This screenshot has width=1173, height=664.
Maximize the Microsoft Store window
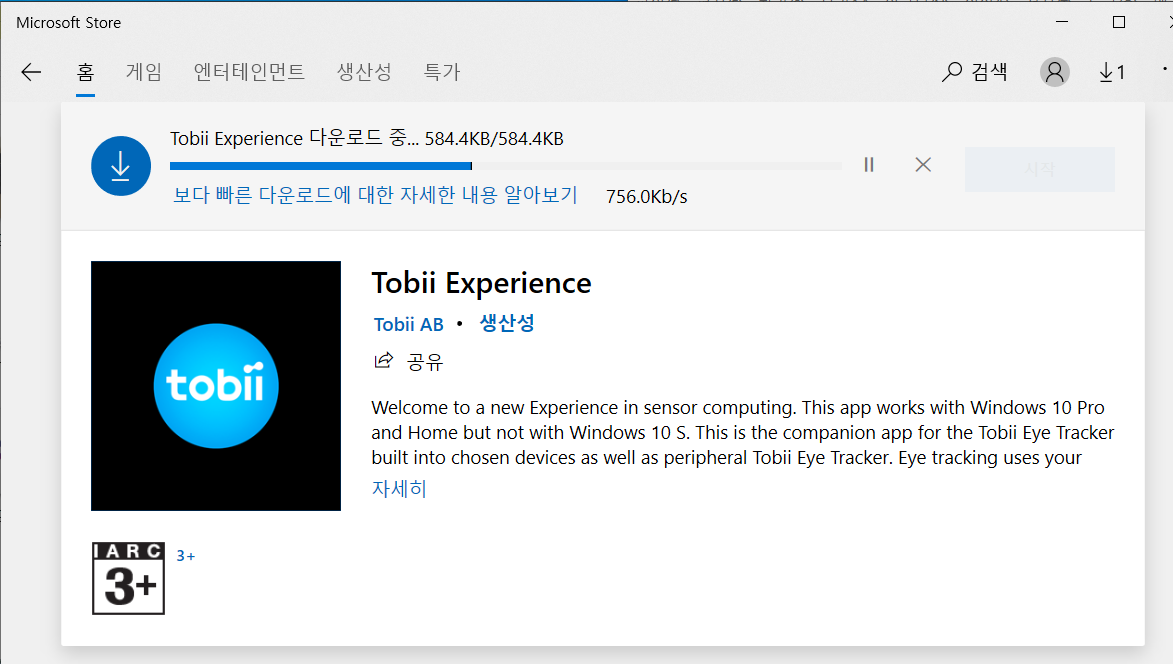pyautogui.click(x=1118, y=22)
